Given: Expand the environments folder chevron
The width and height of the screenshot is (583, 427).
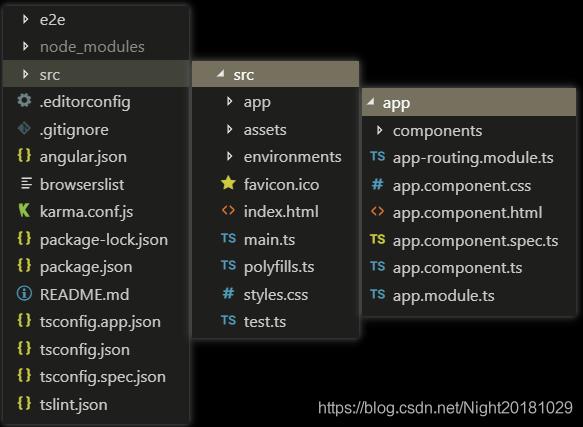Looking at the screenshot, I should [229, 156].
